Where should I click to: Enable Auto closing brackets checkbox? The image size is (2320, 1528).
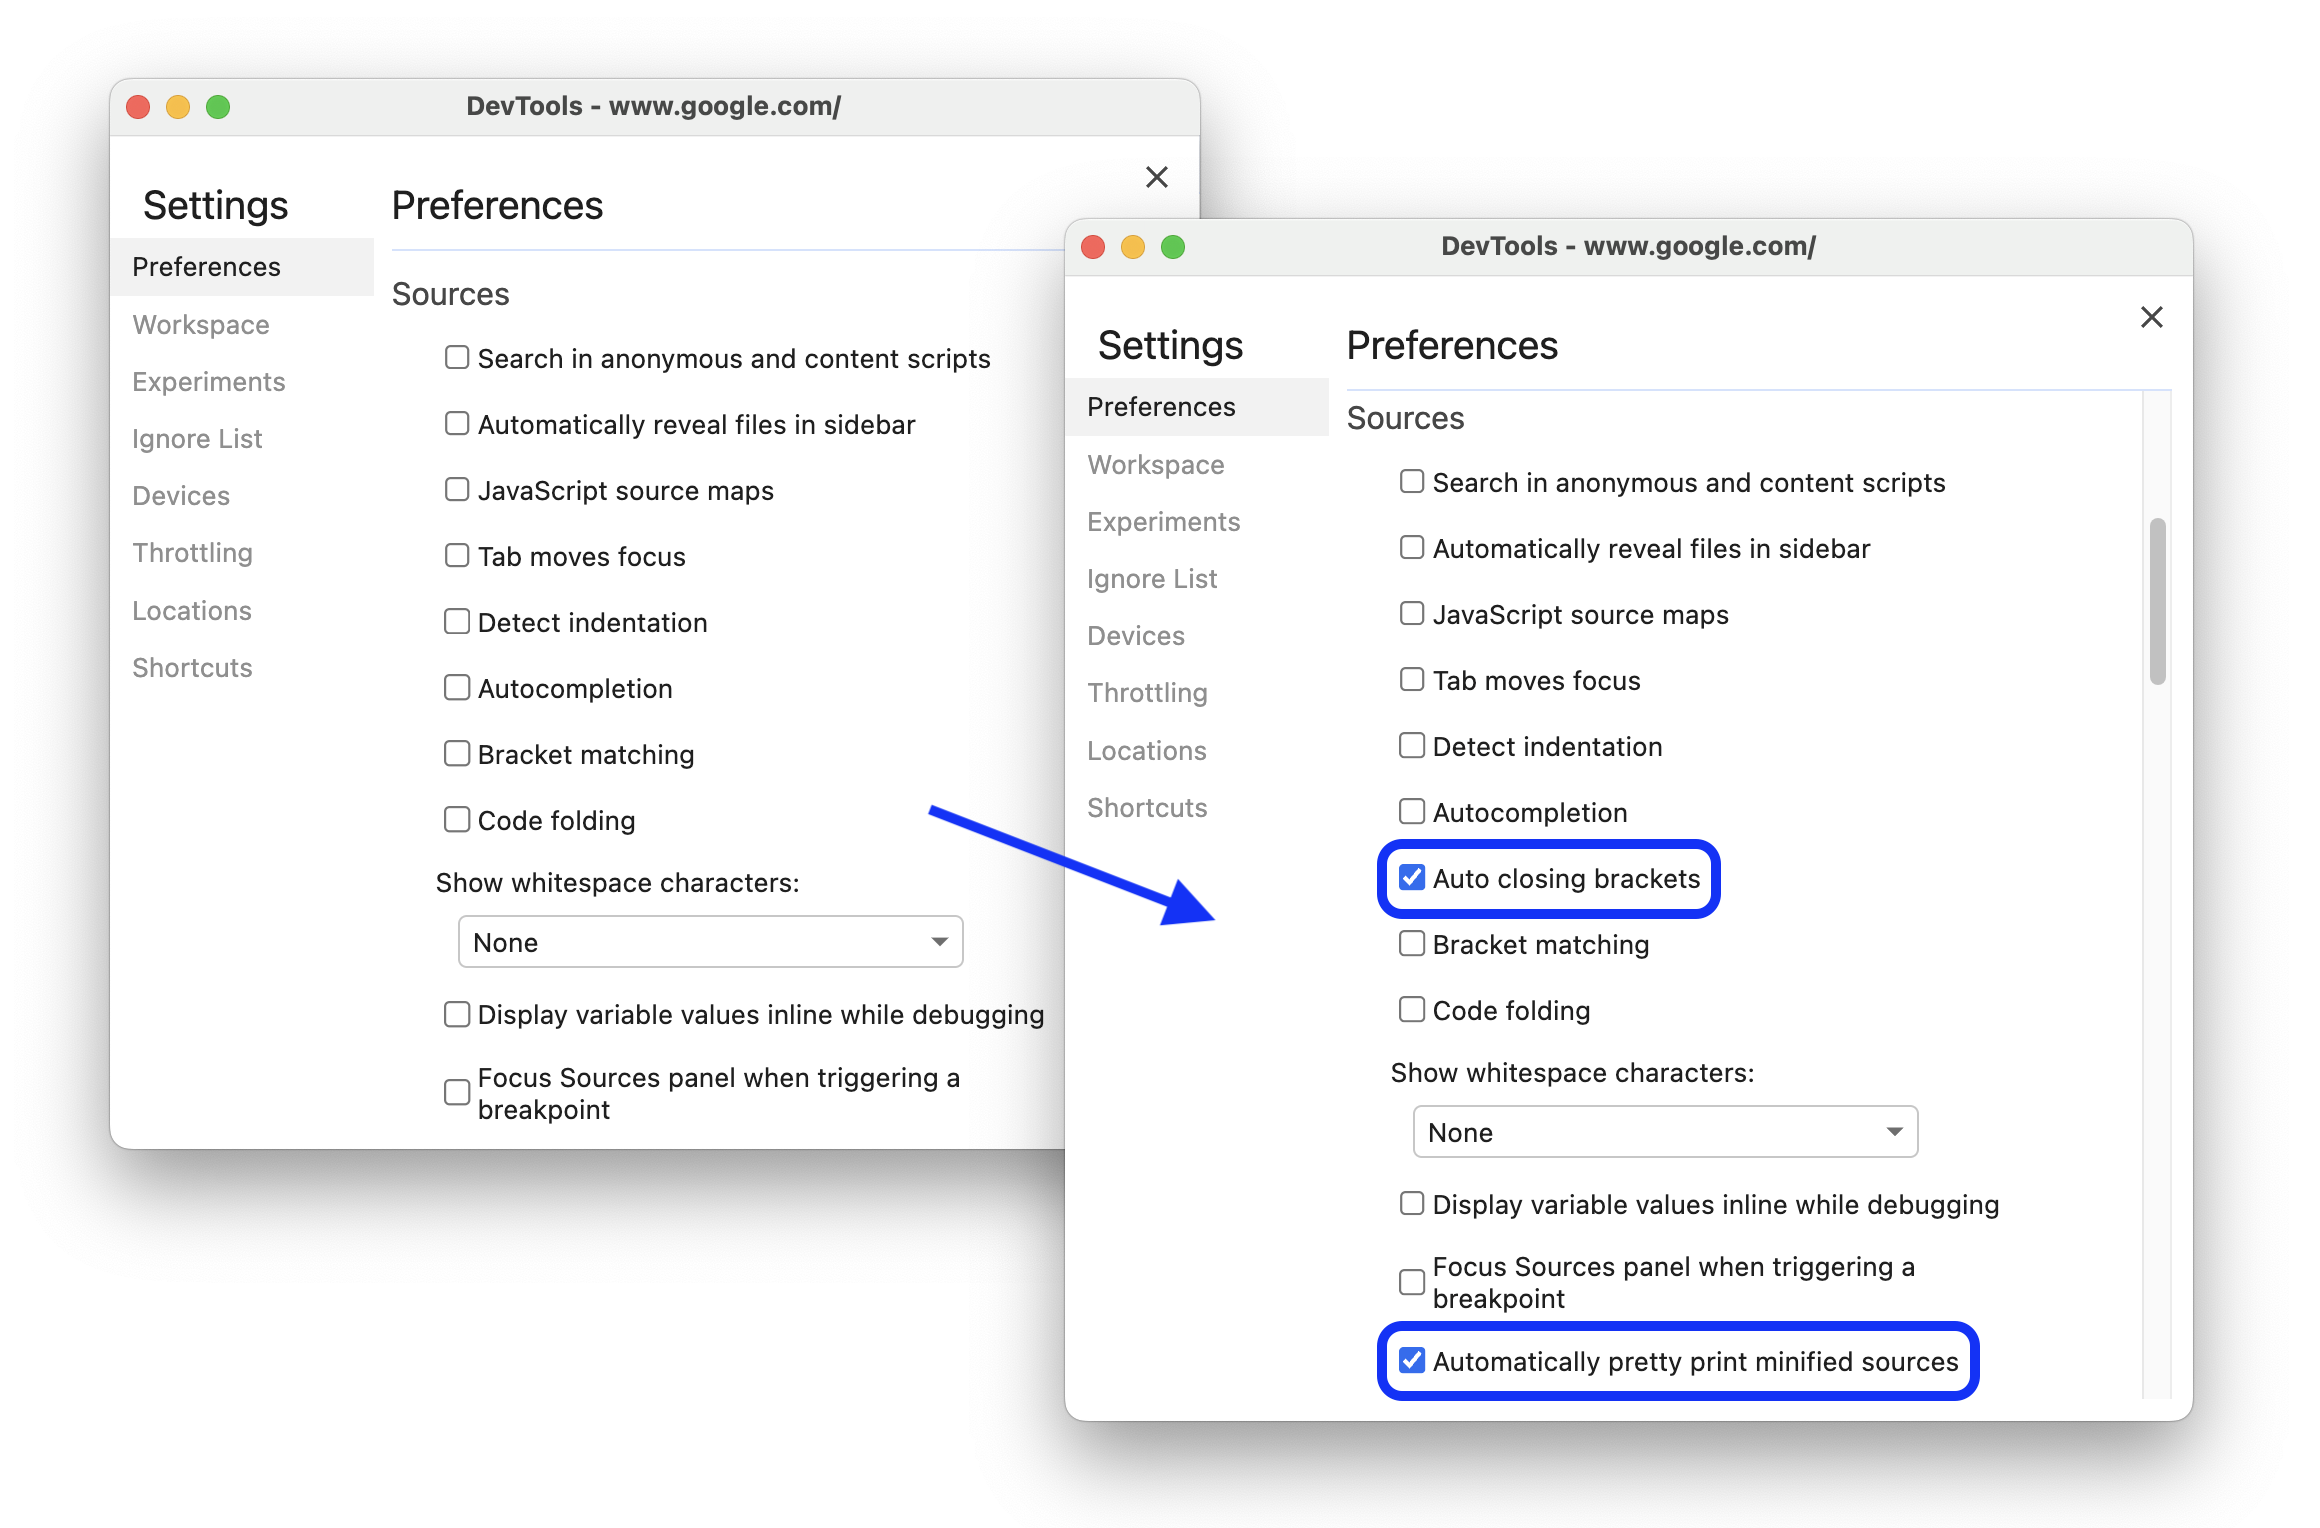coord(1413,877)
